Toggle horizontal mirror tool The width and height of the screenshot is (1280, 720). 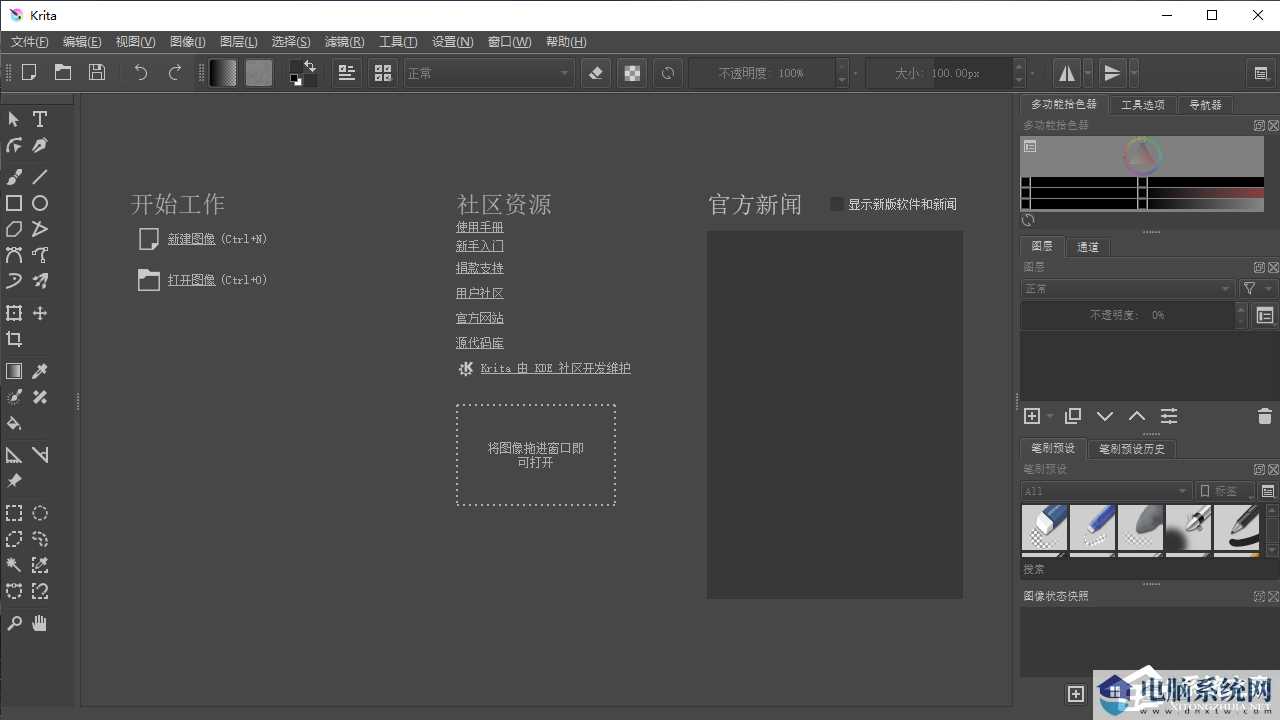click(x=1067, y=73)
